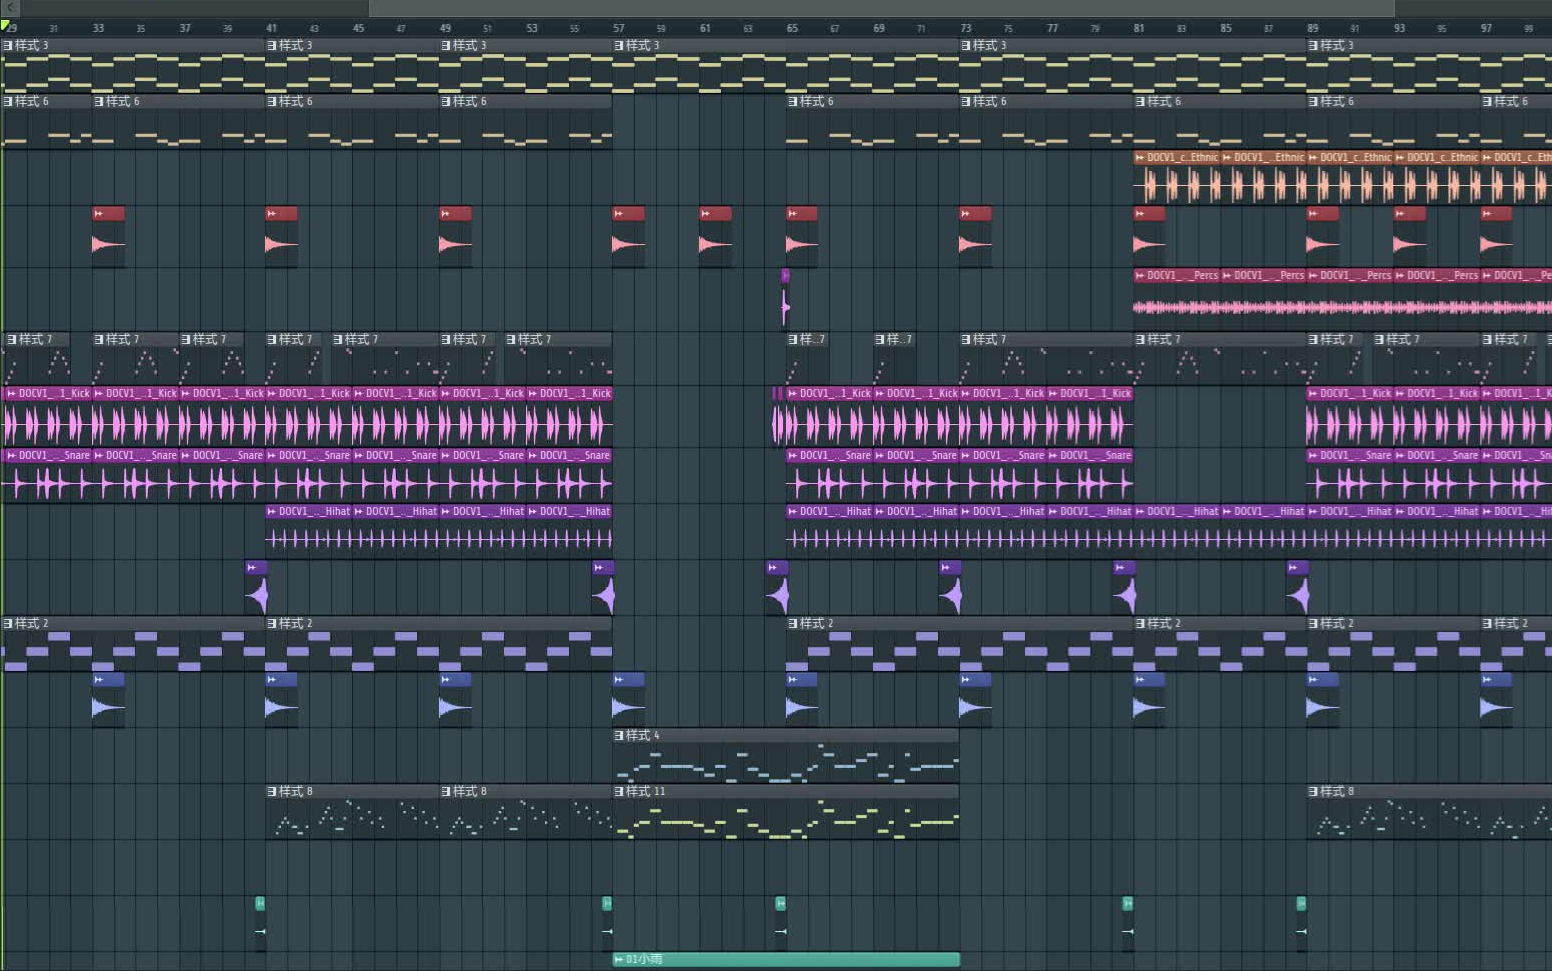
Task: Click the horizontal scrollbar thumb above the ruler
Action: click(882, 8)
